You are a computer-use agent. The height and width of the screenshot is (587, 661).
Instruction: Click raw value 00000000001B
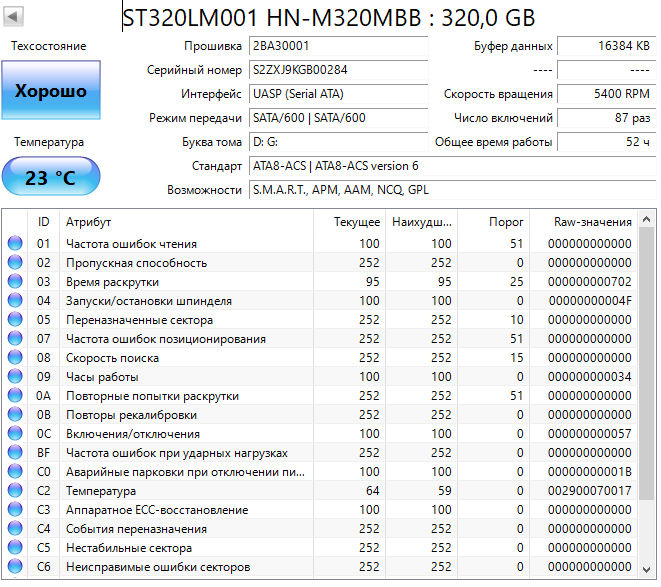click(x=590, y=471)
